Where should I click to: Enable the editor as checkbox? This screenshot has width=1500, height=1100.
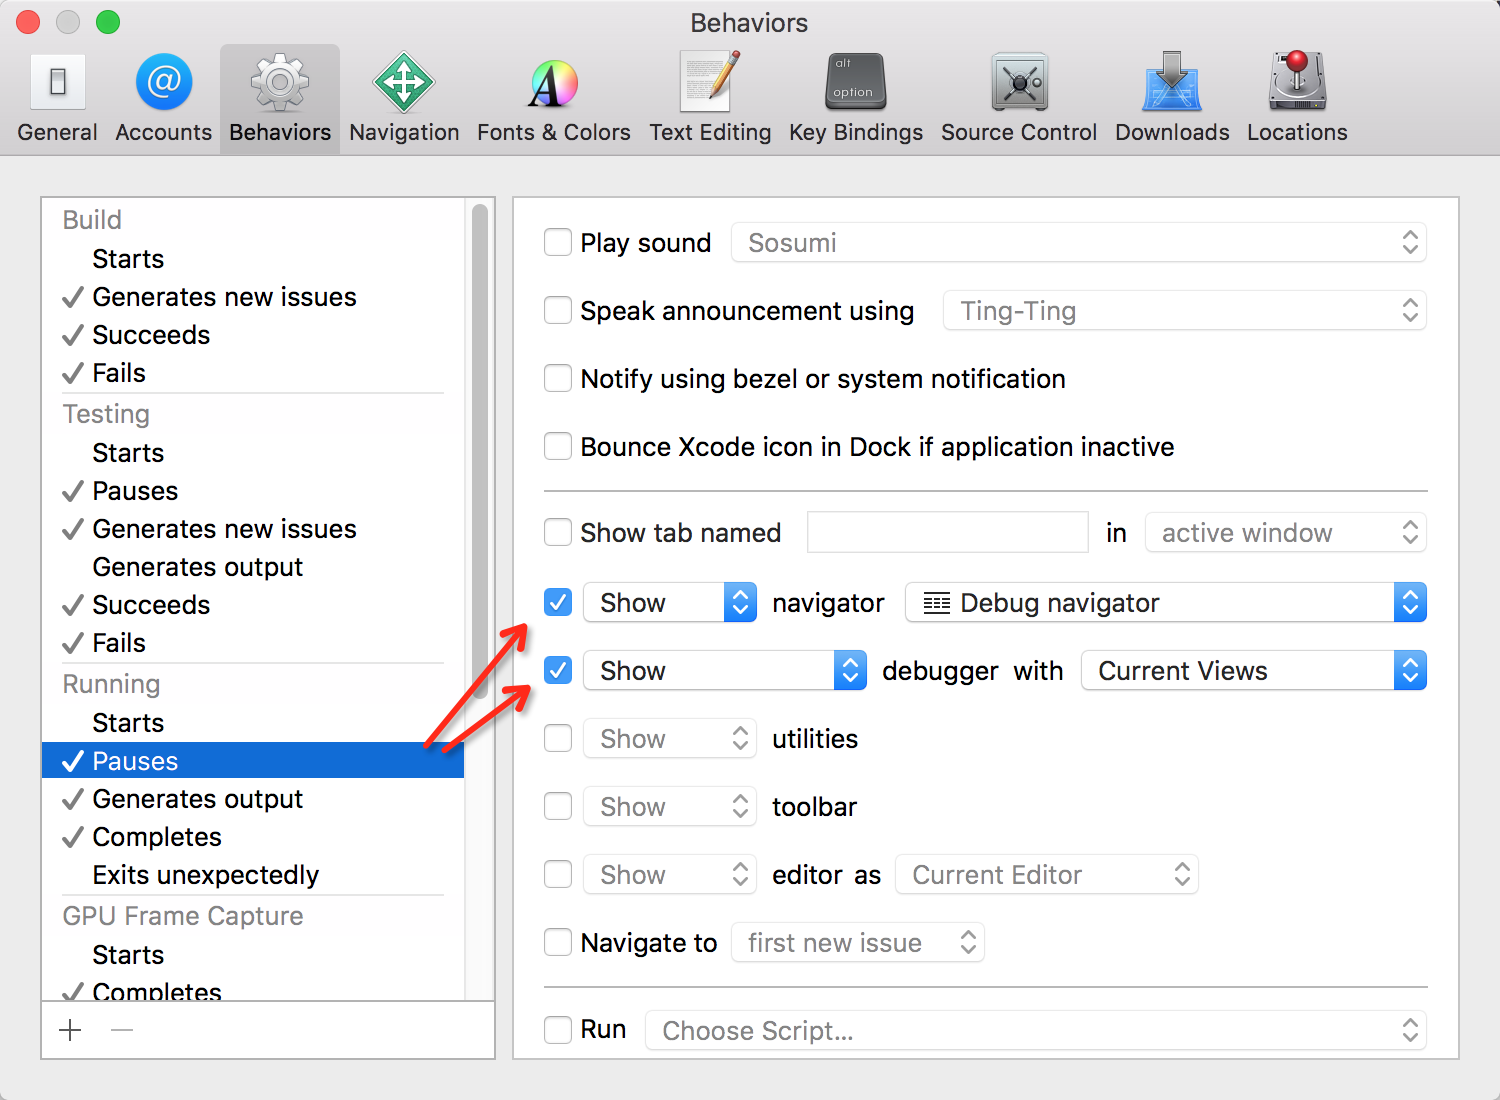click(x=558, y=874)
